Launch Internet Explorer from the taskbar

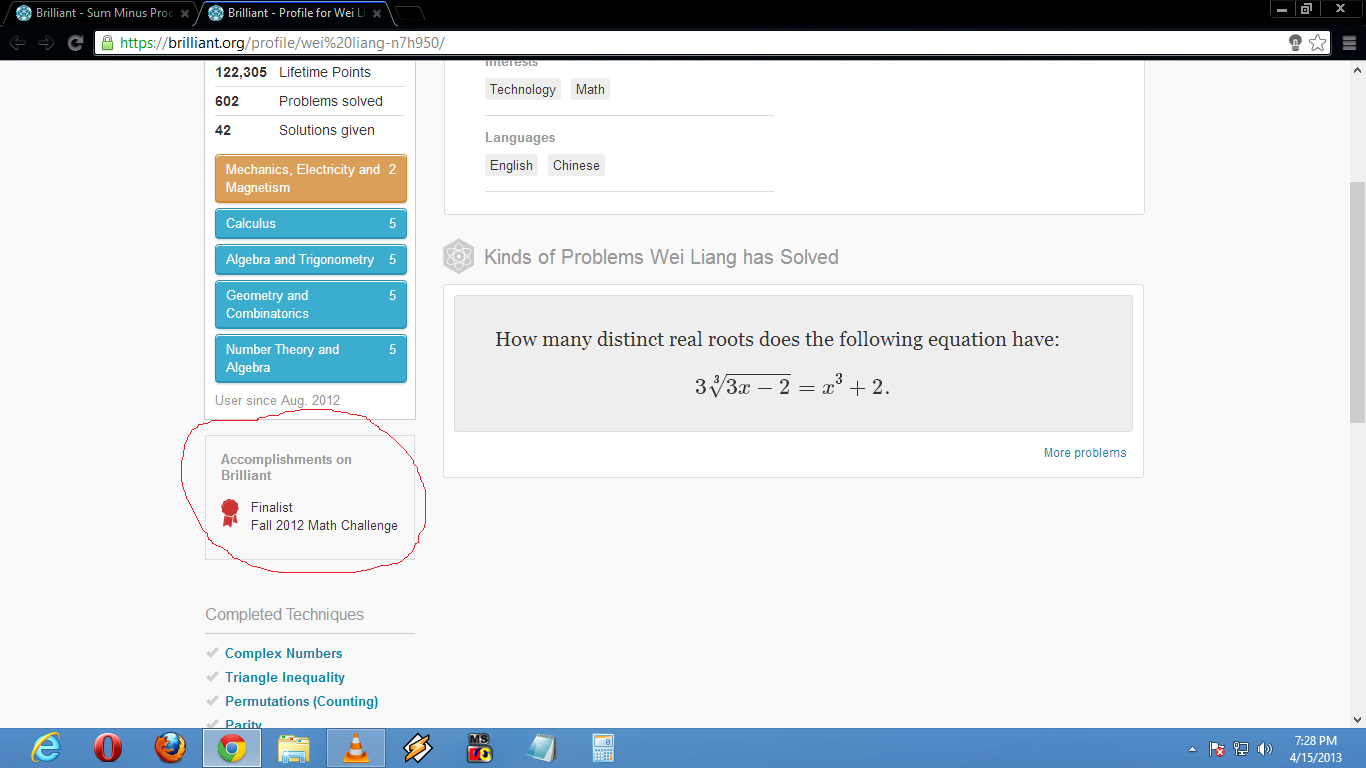tap(46, 748)
